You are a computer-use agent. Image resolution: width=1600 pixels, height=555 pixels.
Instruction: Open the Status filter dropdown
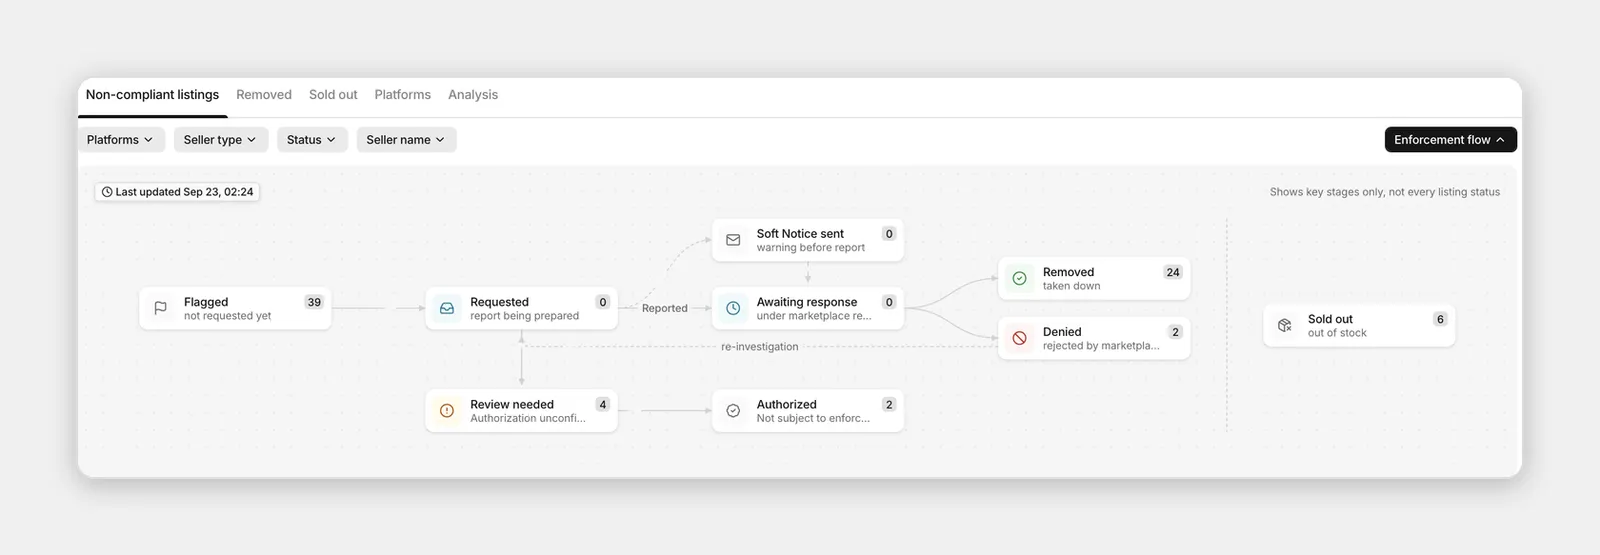pos(312,140)
